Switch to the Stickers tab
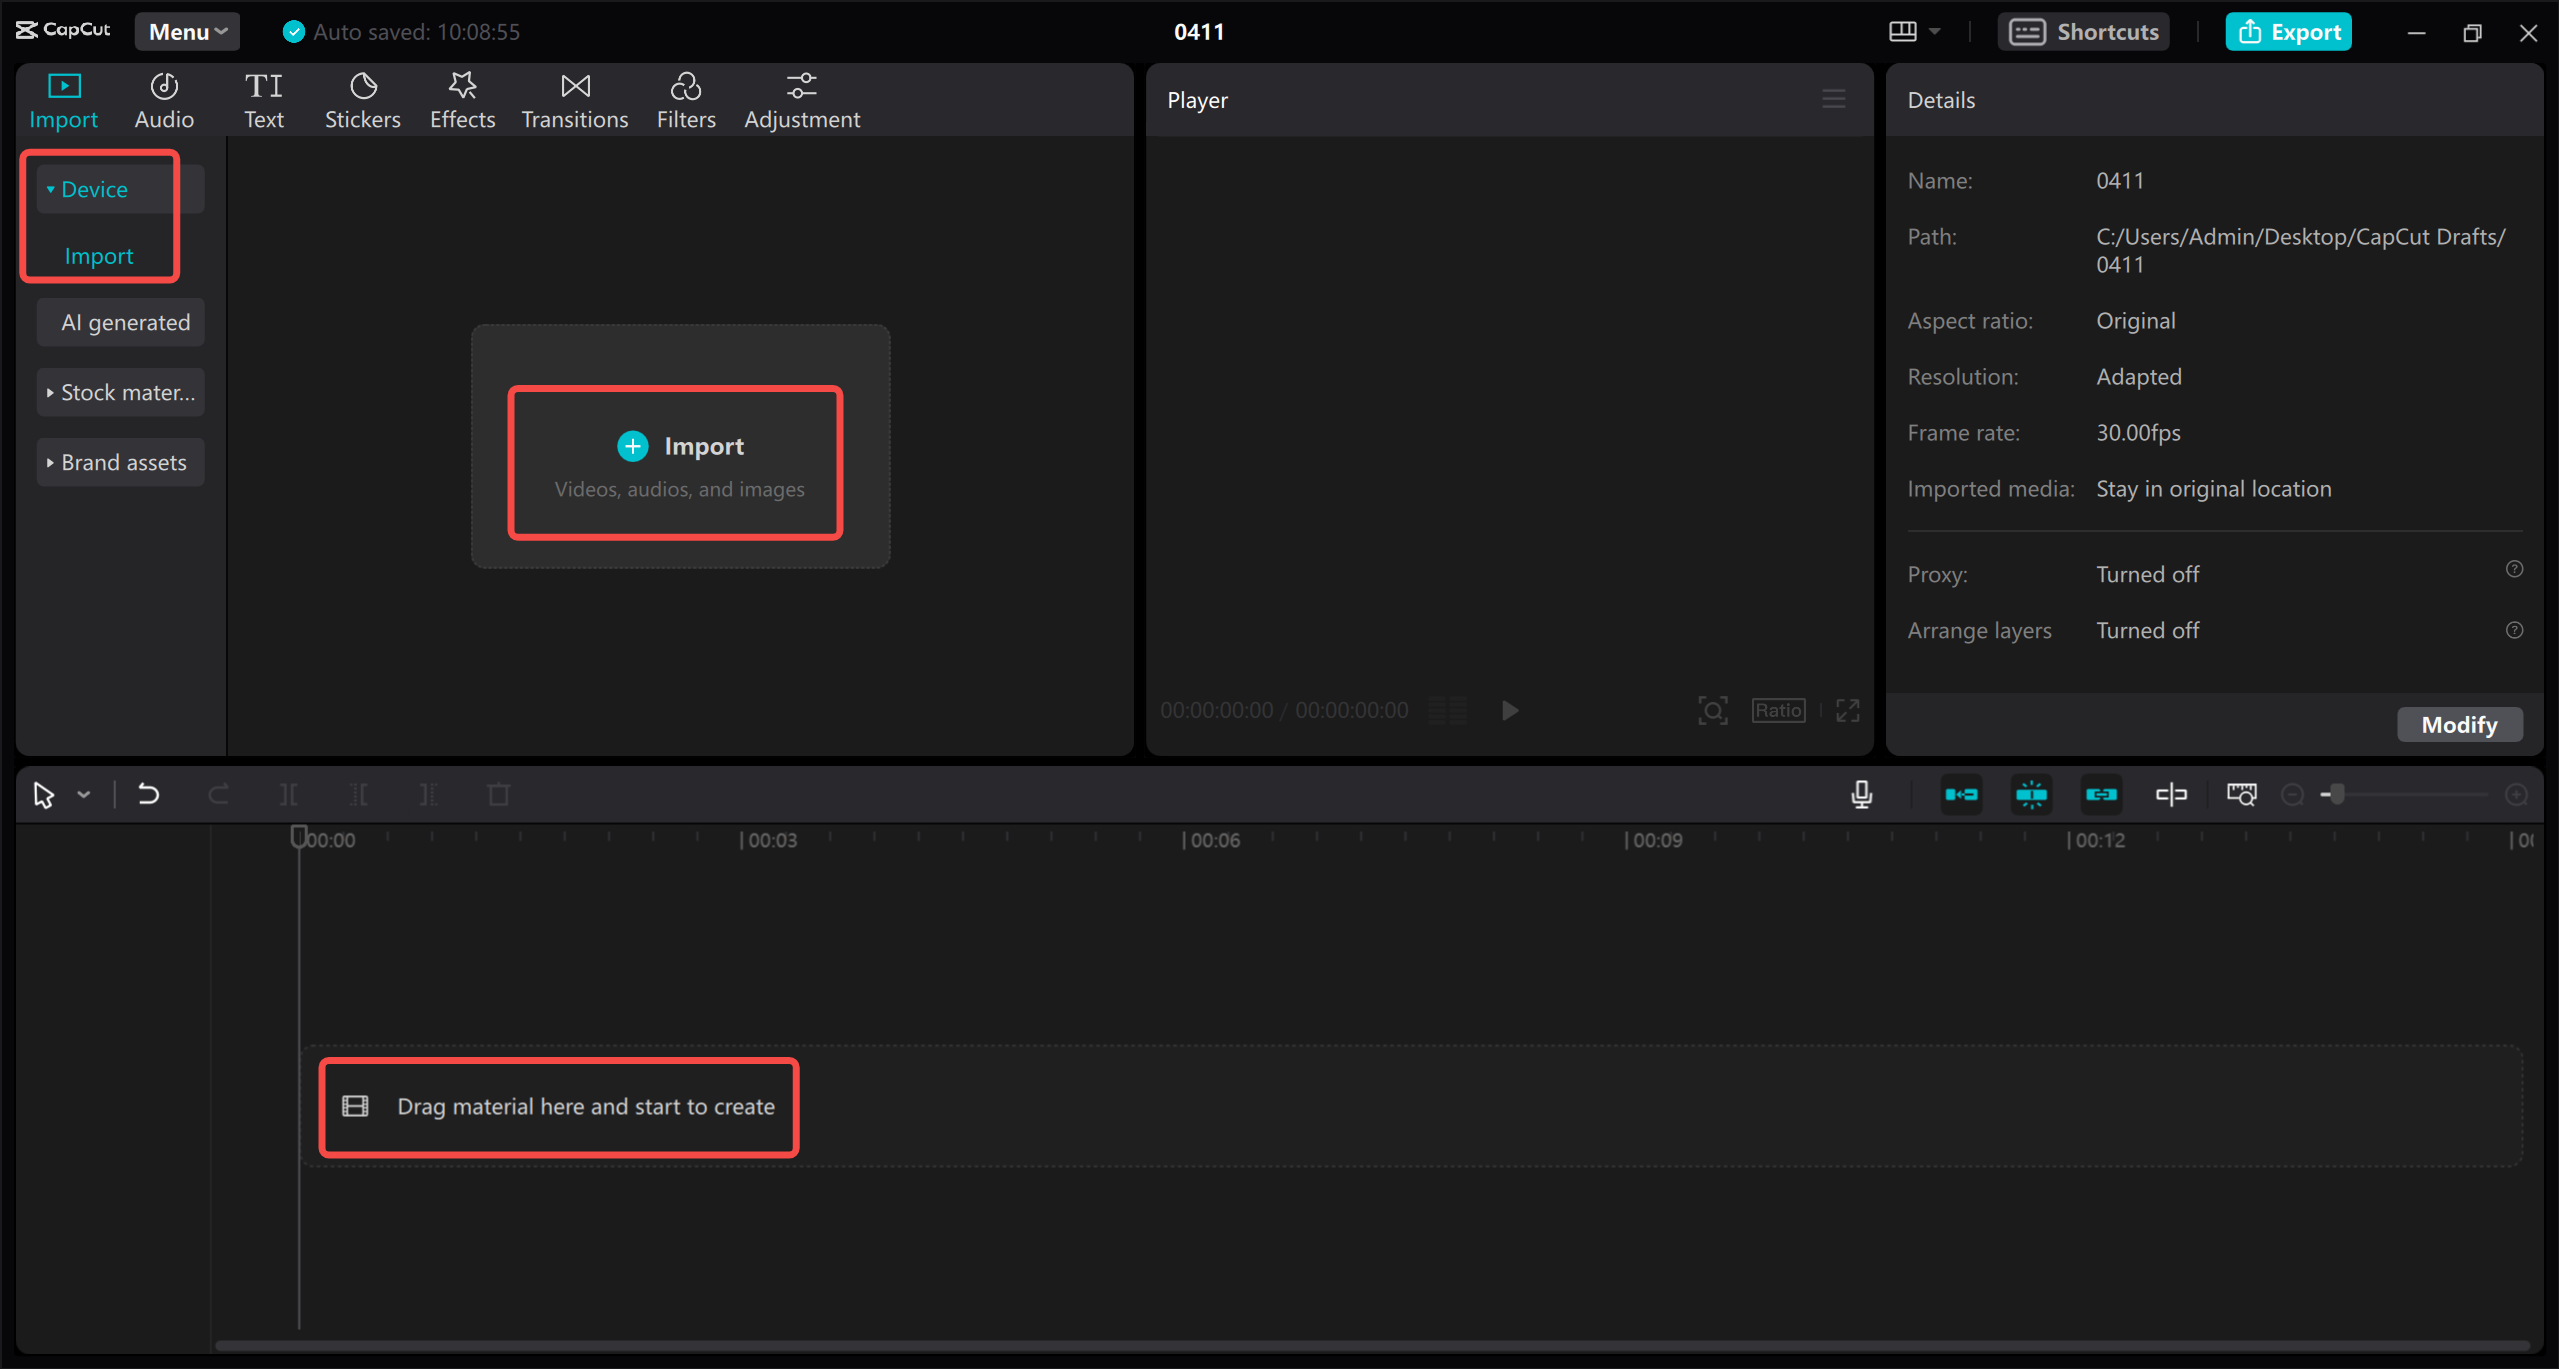2559x1369 pixels. click(362, 99)
